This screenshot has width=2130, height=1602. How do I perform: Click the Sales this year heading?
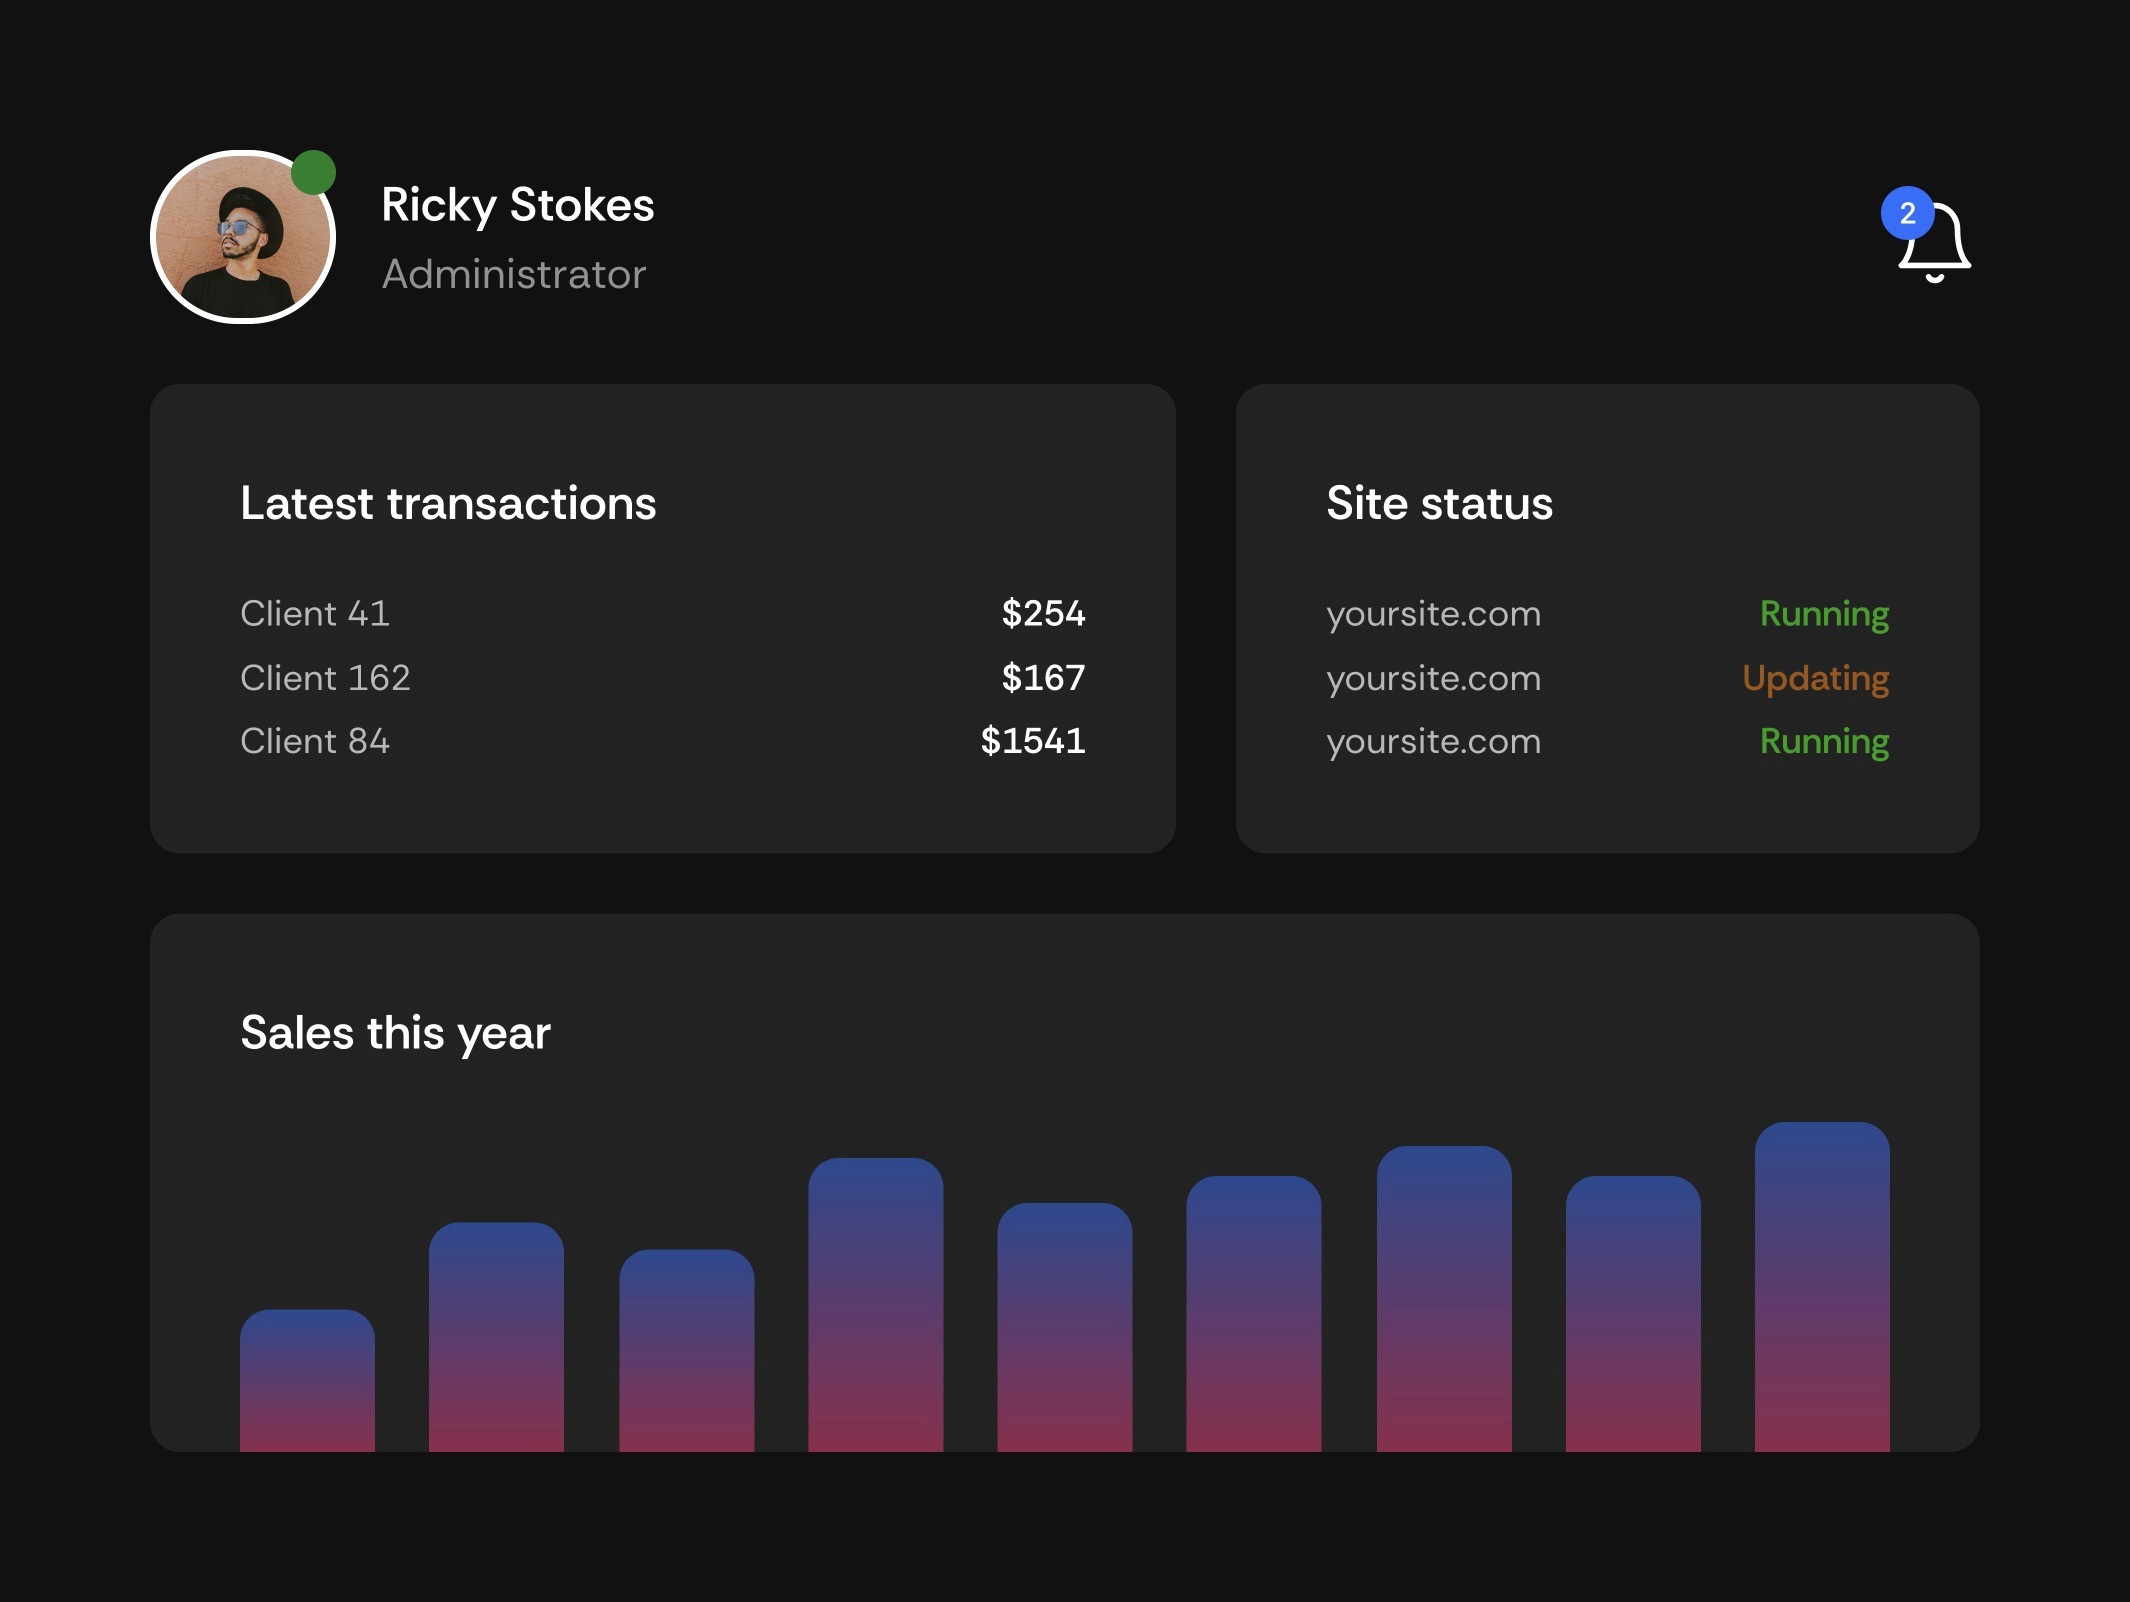[395, 1033]
